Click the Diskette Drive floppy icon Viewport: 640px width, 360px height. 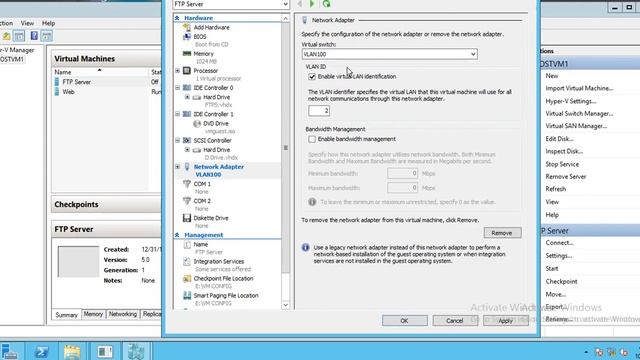[187, 218]
